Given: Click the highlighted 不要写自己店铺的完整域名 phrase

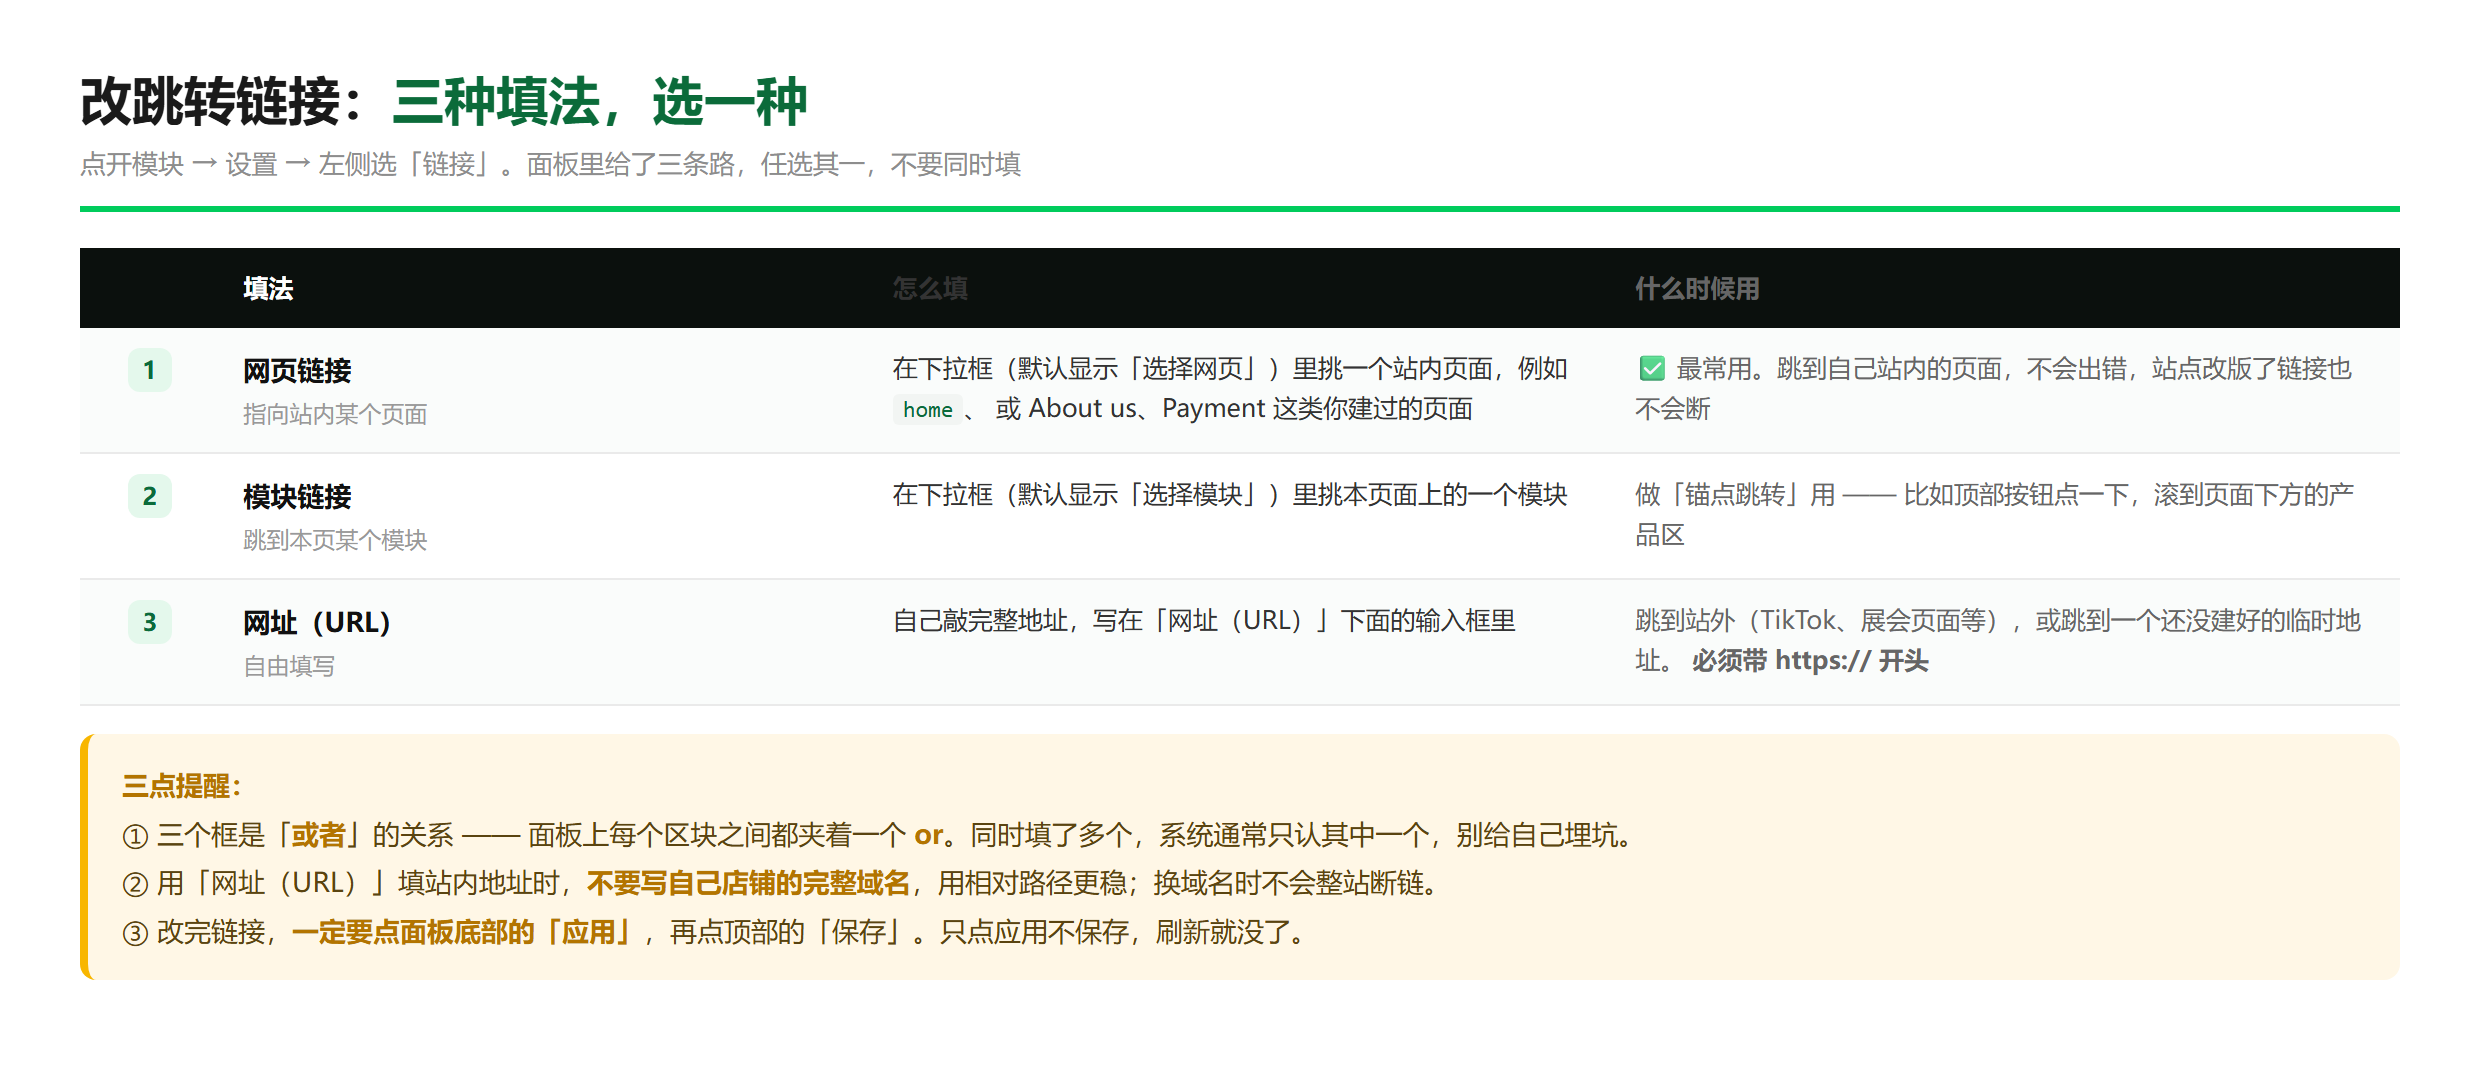Looking at the screenshot, I should pos(748,883).
